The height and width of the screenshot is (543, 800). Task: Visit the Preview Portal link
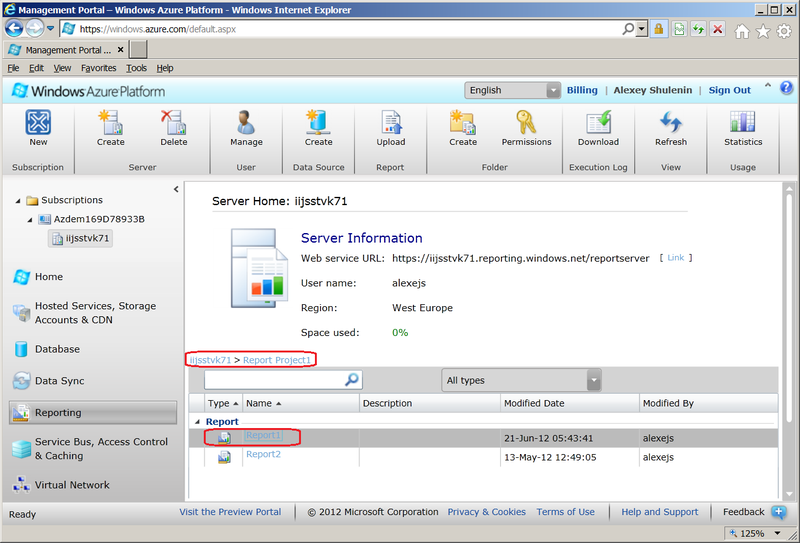click(230, 512)
